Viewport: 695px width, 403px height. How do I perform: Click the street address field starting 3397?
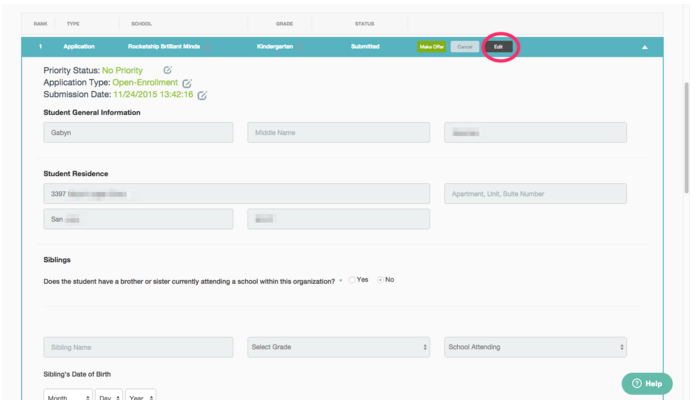click(237, 194)
